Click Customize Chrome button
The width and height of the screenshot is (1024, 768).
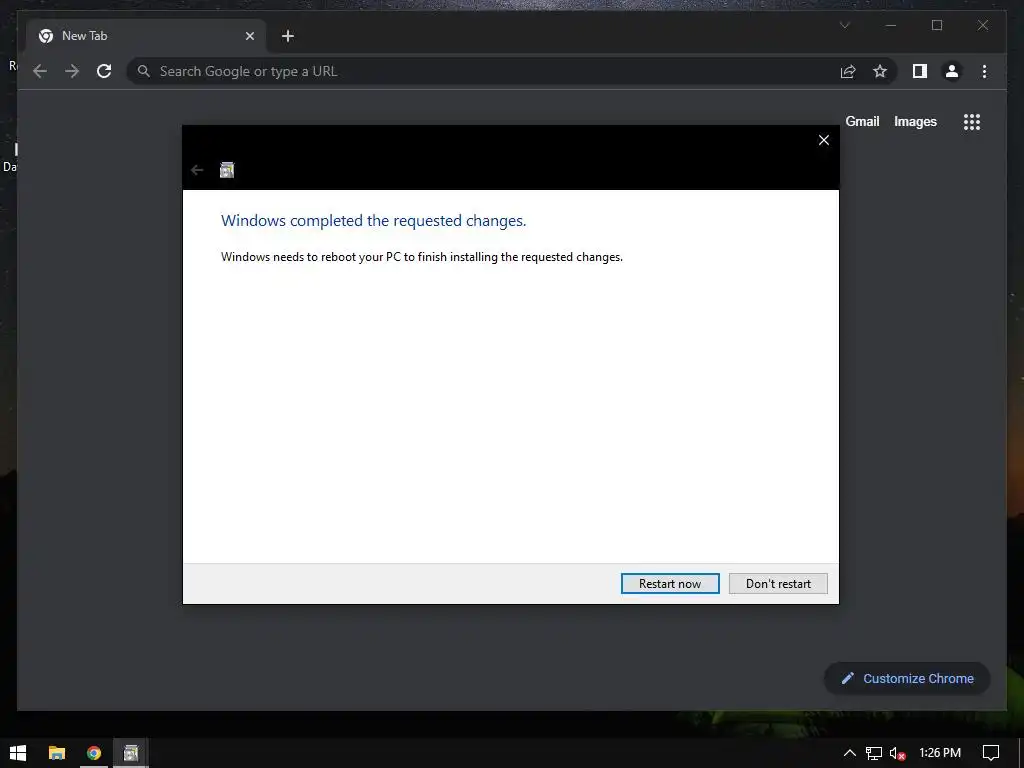click(x=907, y=679)
